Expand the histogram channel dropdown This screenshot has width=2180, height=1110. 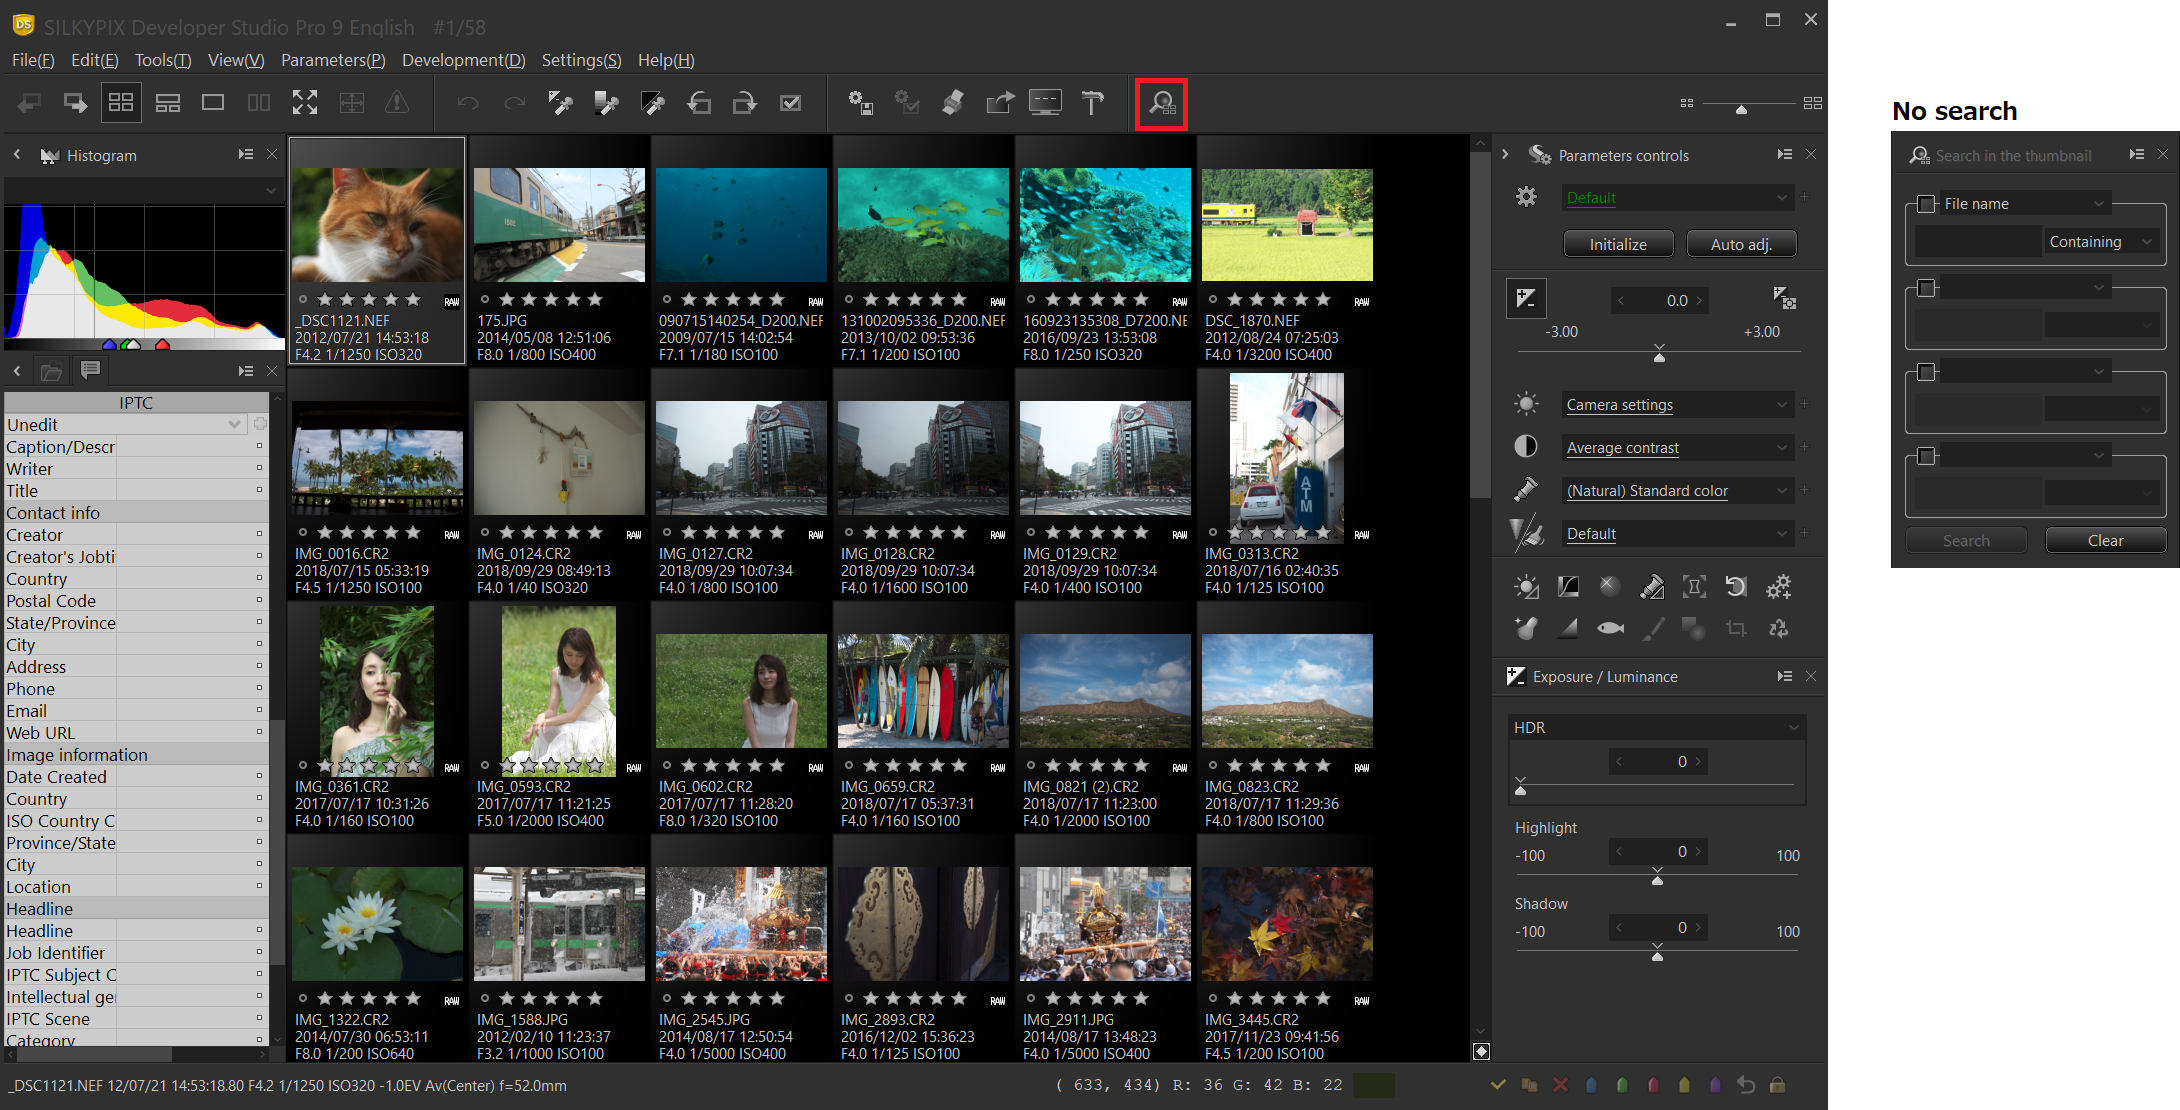pos(143,190)
